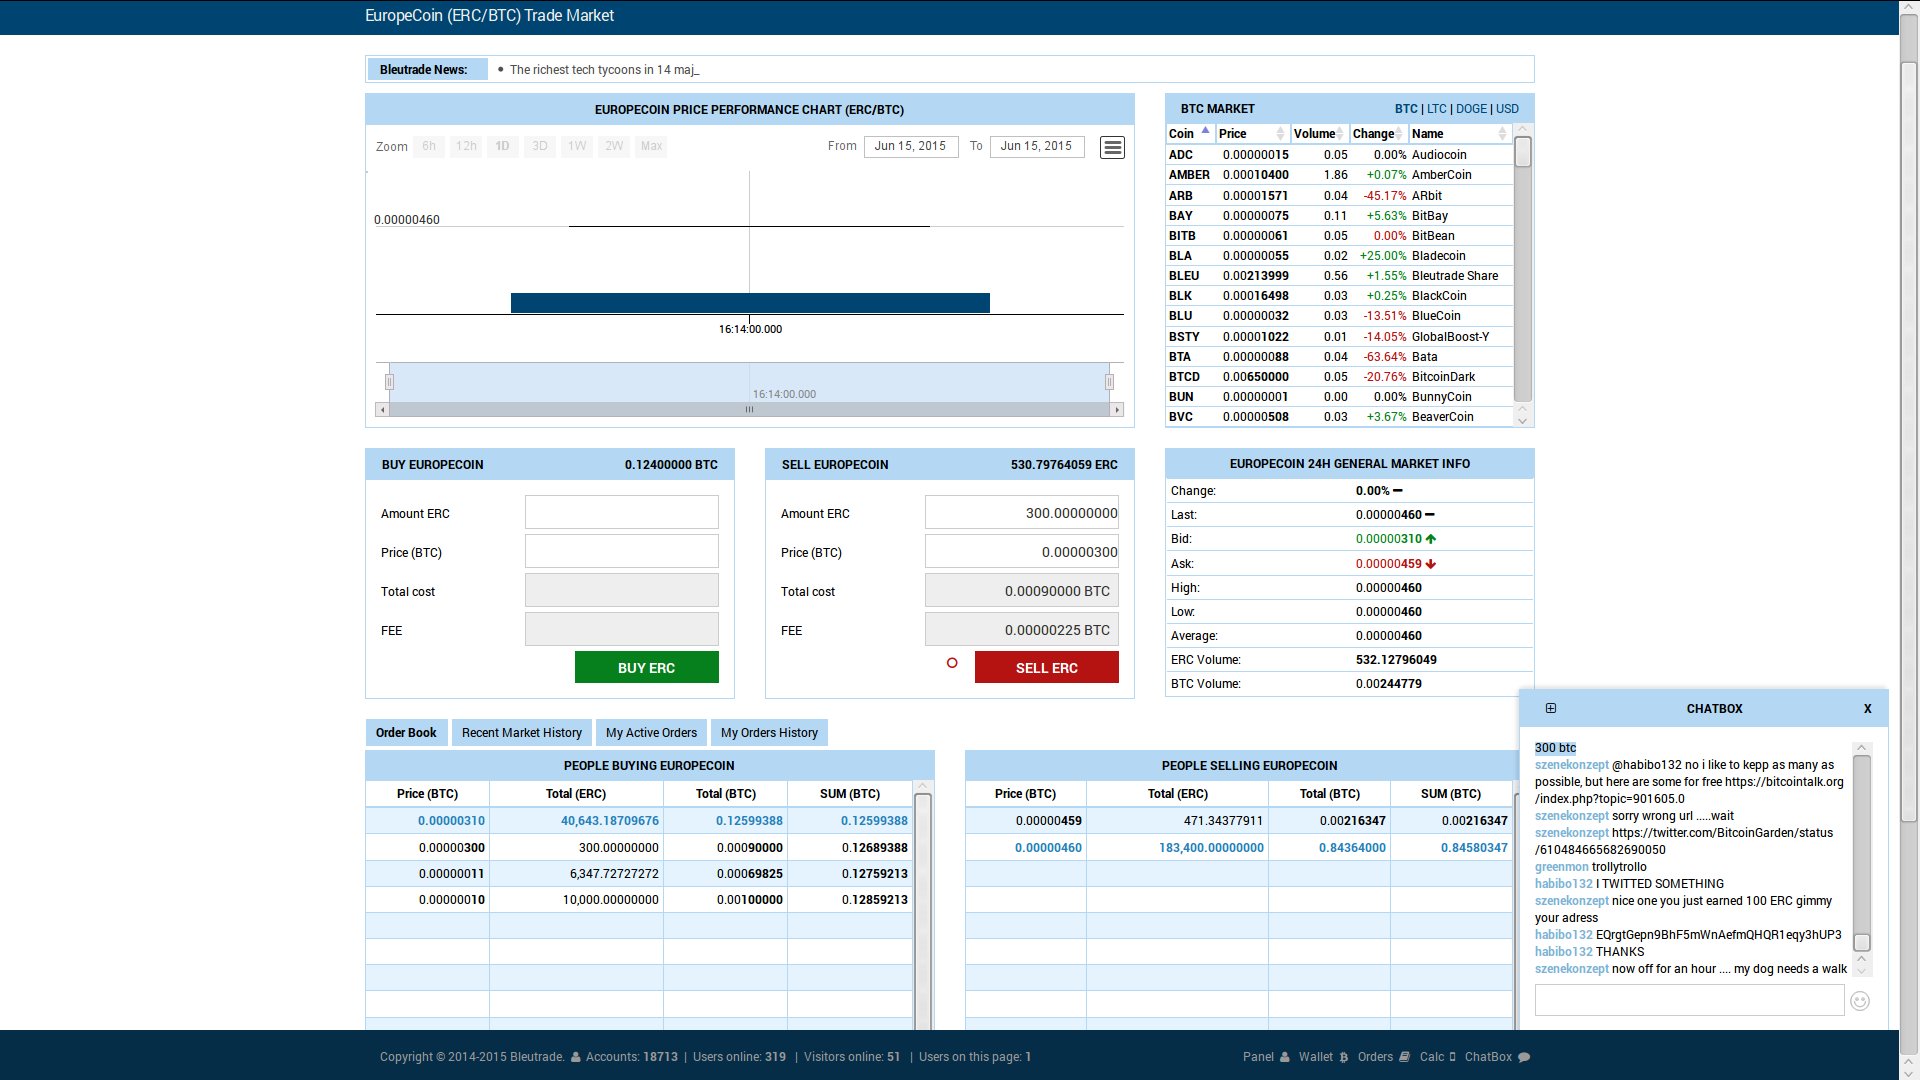Sort BTC market by Coin column
This screenshot has width=1920, height=1080.
[1190, 134]
